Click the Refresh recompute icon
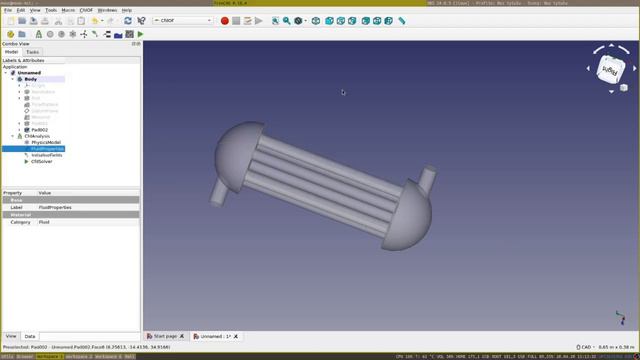 tap(128, 21)
